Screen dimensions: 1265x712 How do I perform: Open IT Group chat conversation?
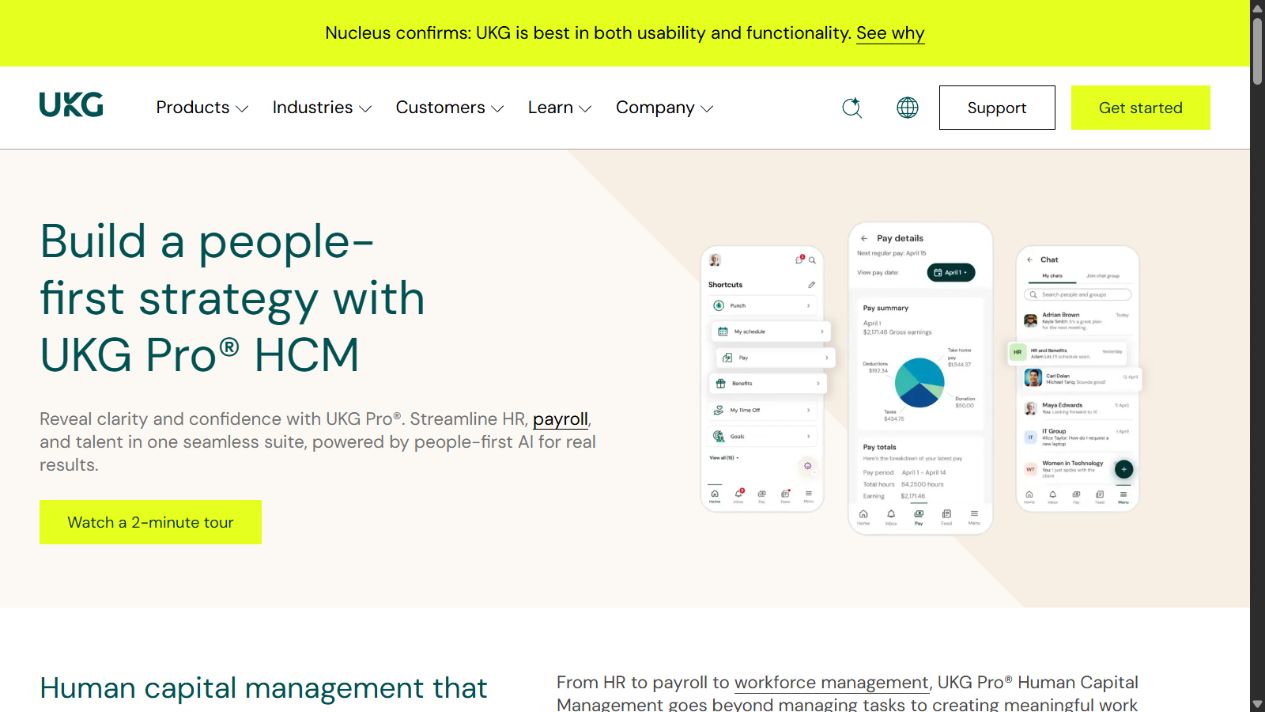tap(1077, 437)
